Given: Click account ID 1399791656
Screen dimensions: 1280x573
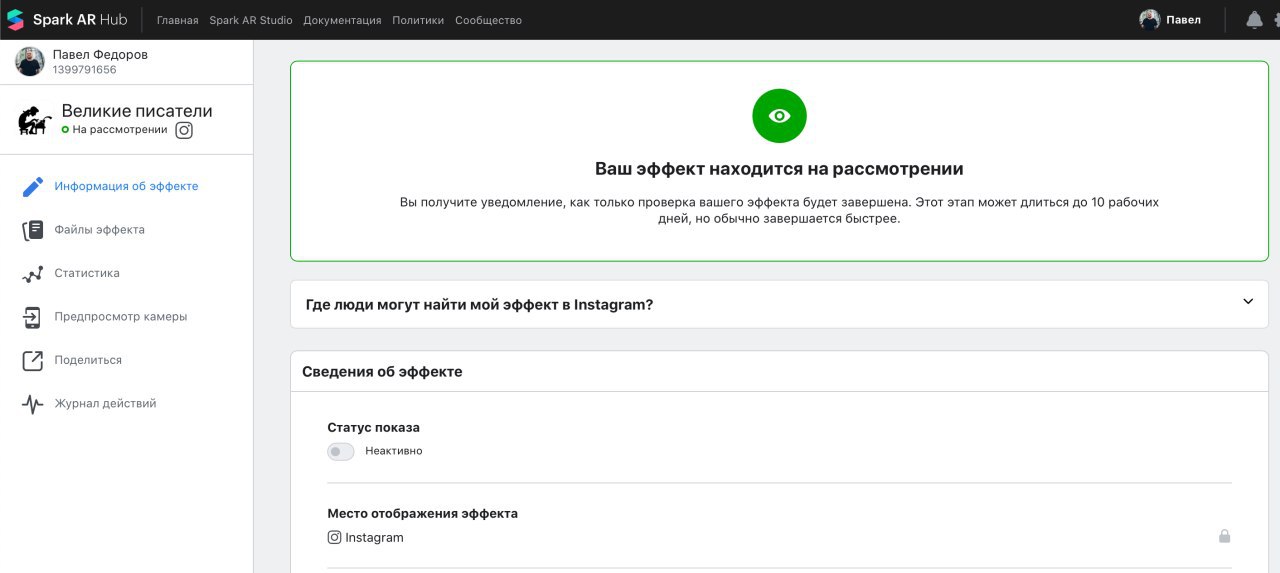Looking at the screenshot, I should click(84, 70).
